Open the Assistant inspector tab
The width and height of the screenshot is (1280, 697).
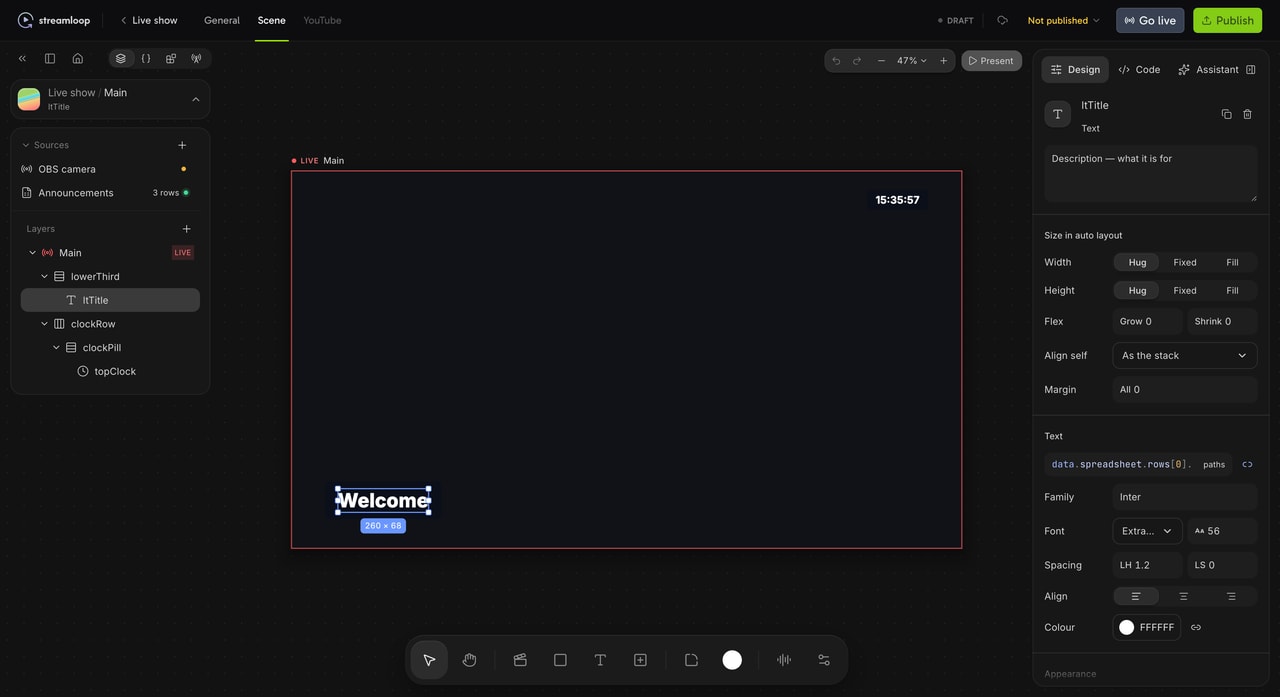click(x=1208, y=69)
